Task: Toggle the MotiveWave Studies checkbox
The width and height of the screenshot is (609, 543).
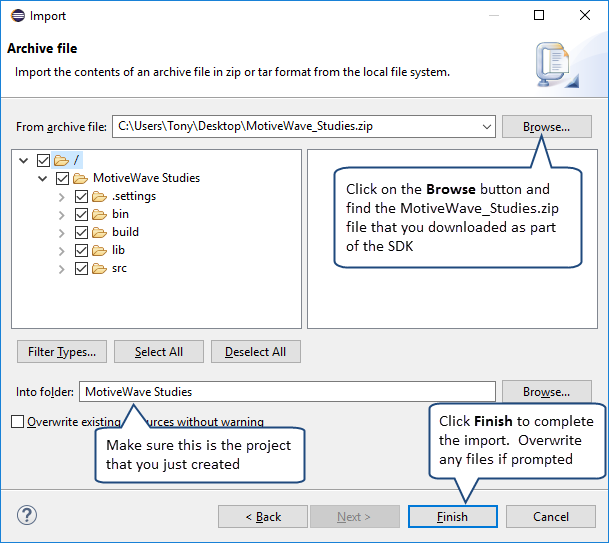Action: tap(63, 178)
